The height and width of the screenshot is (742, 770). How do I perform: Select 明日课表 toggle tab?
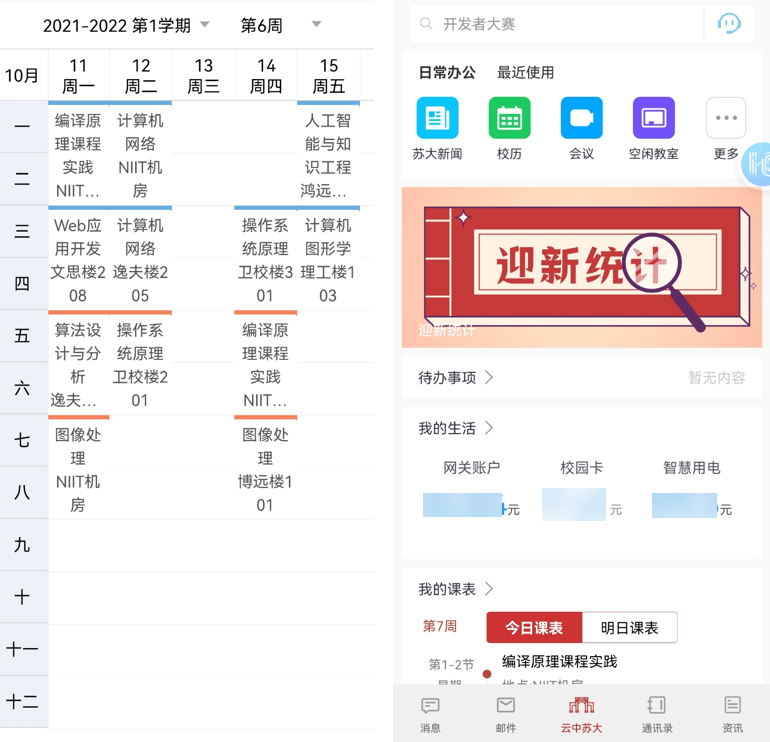click(x=630, y=627)
